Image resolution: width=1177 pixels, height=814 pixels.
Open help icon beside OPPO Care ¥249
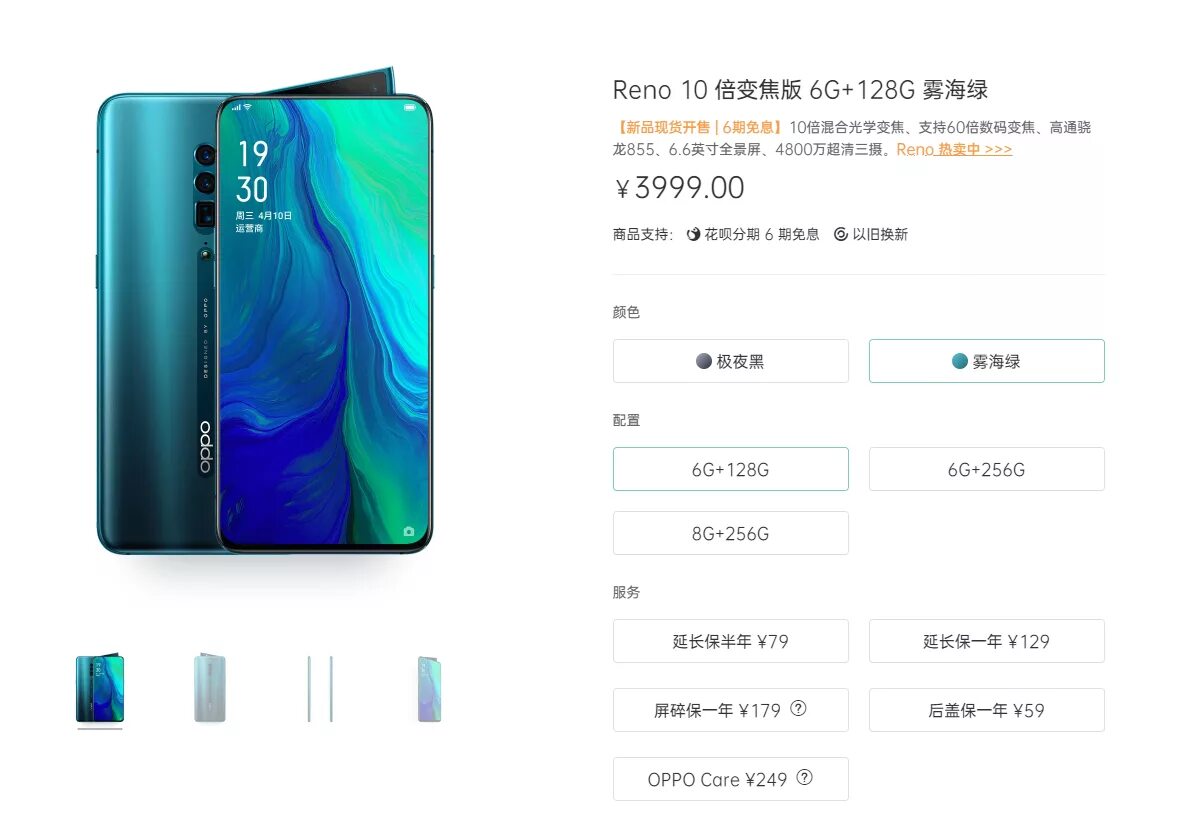[805, 777]
